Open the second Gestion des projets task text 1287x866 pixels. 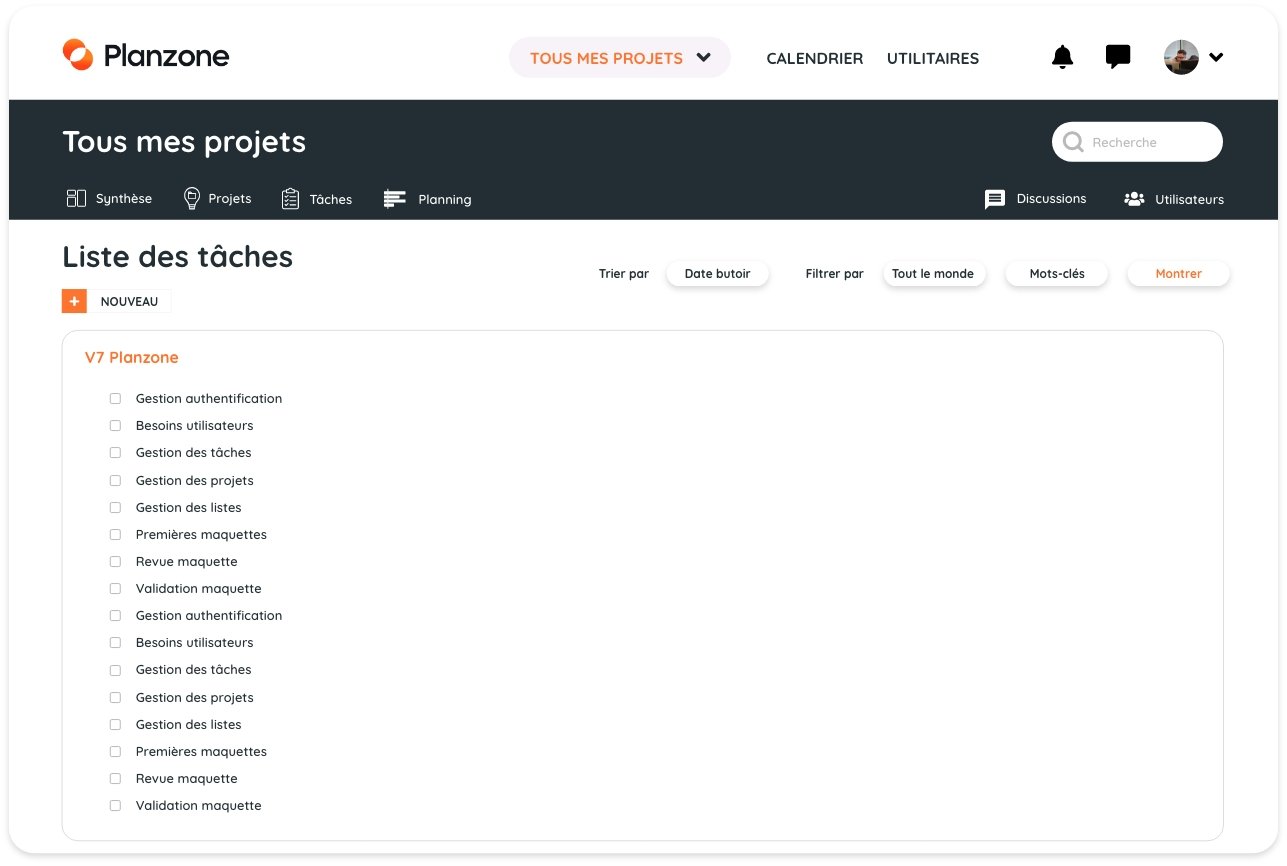[195, 697]
